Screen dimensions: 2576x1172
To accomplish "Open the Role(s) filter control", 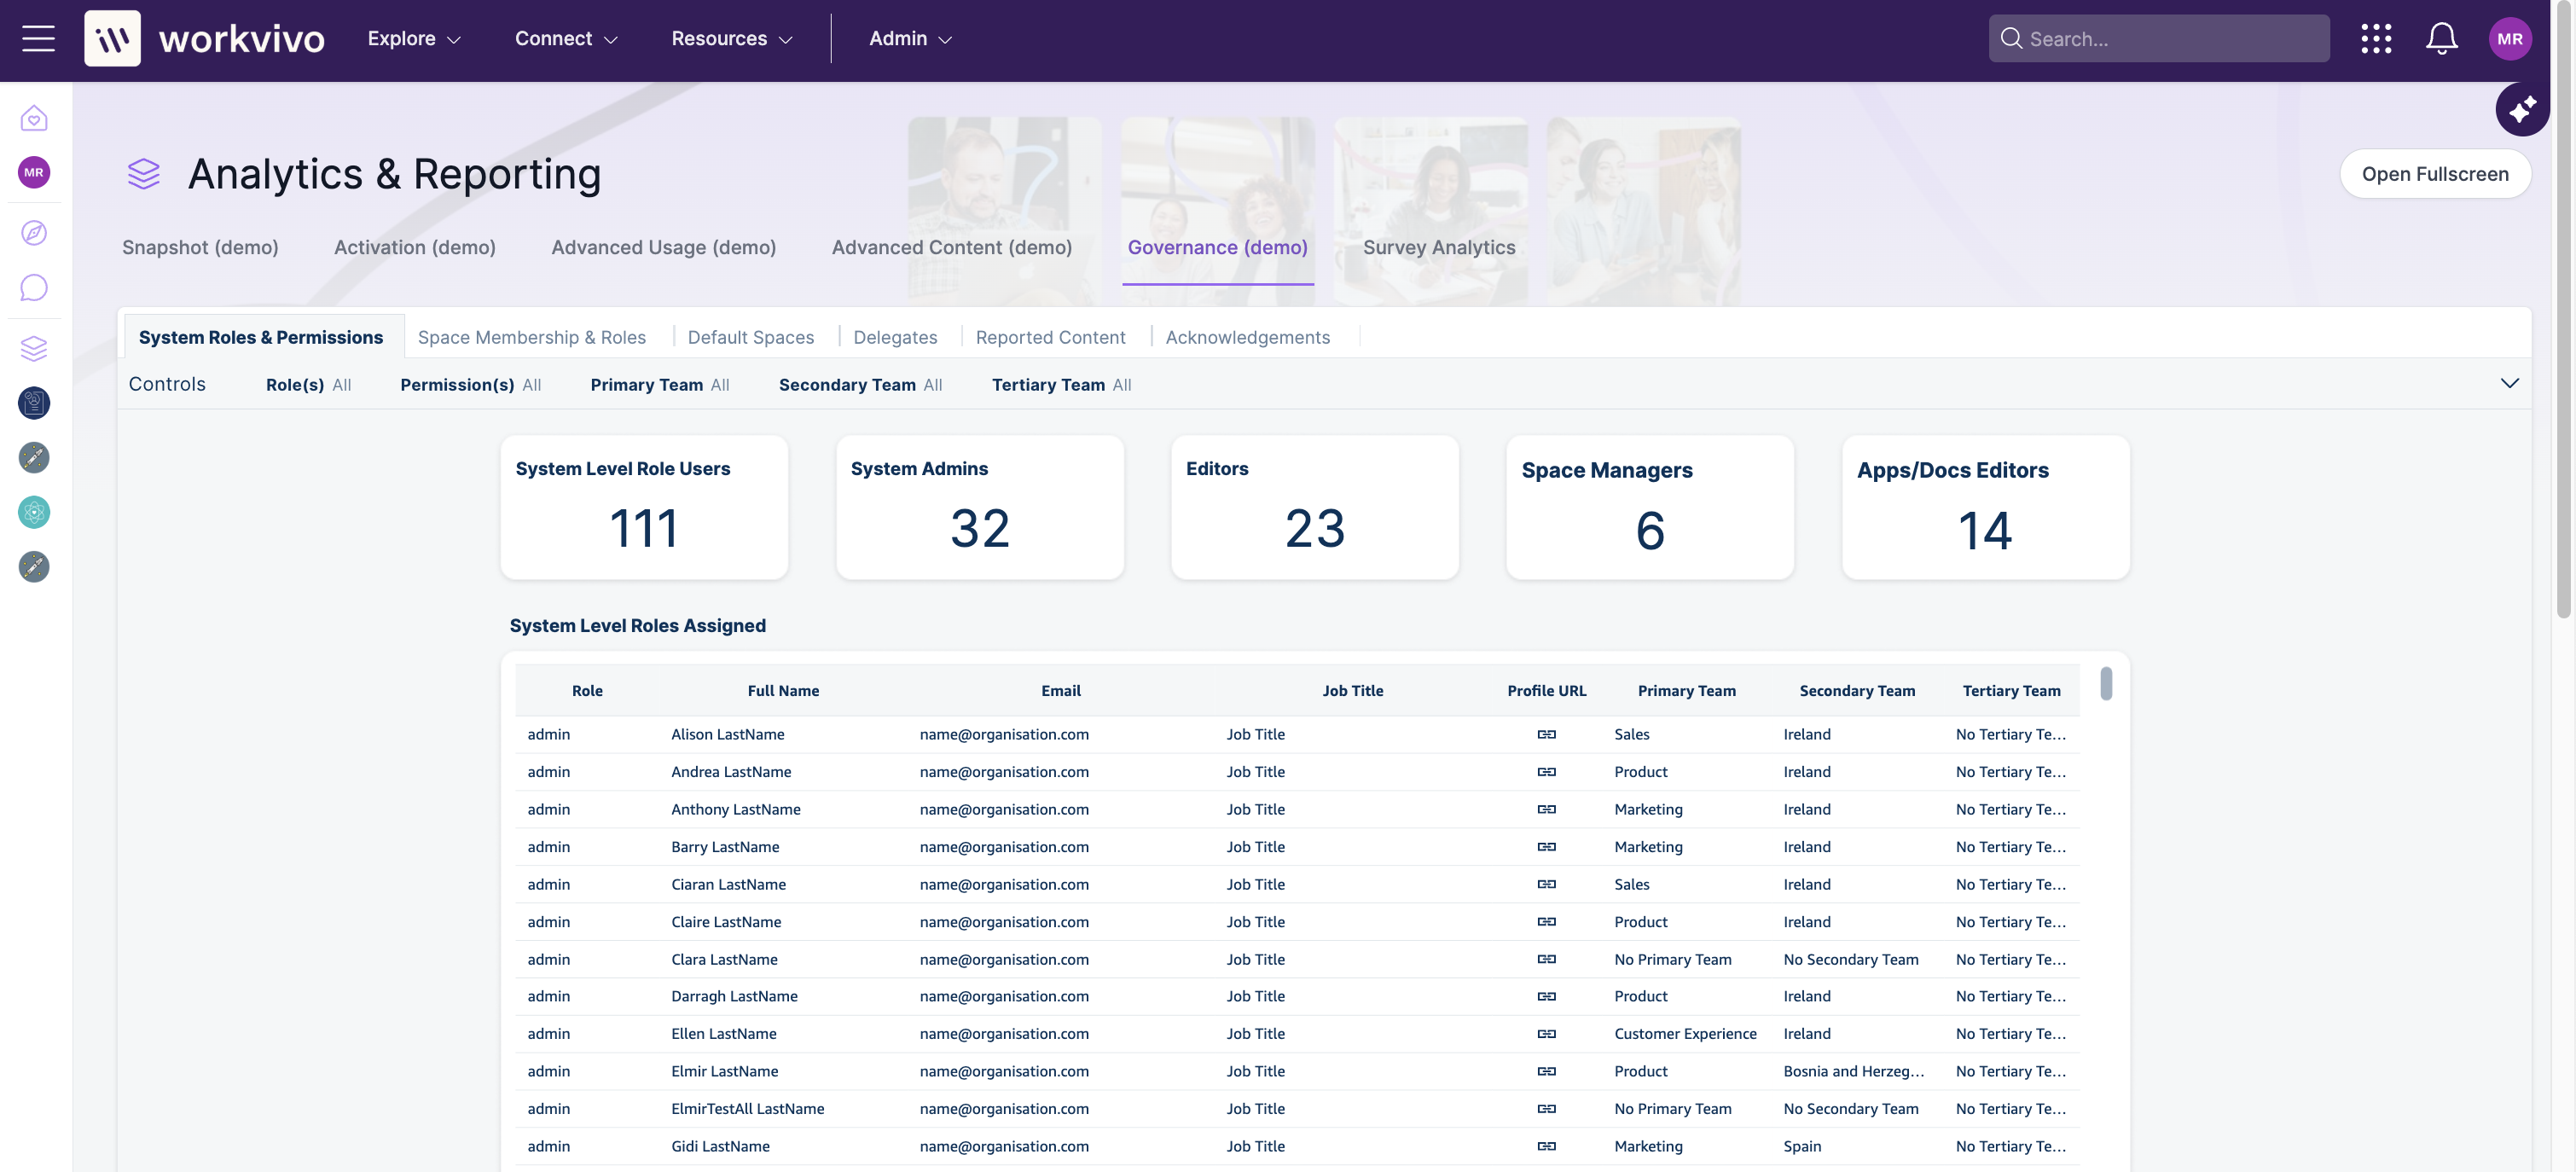I will pos(308,385).
